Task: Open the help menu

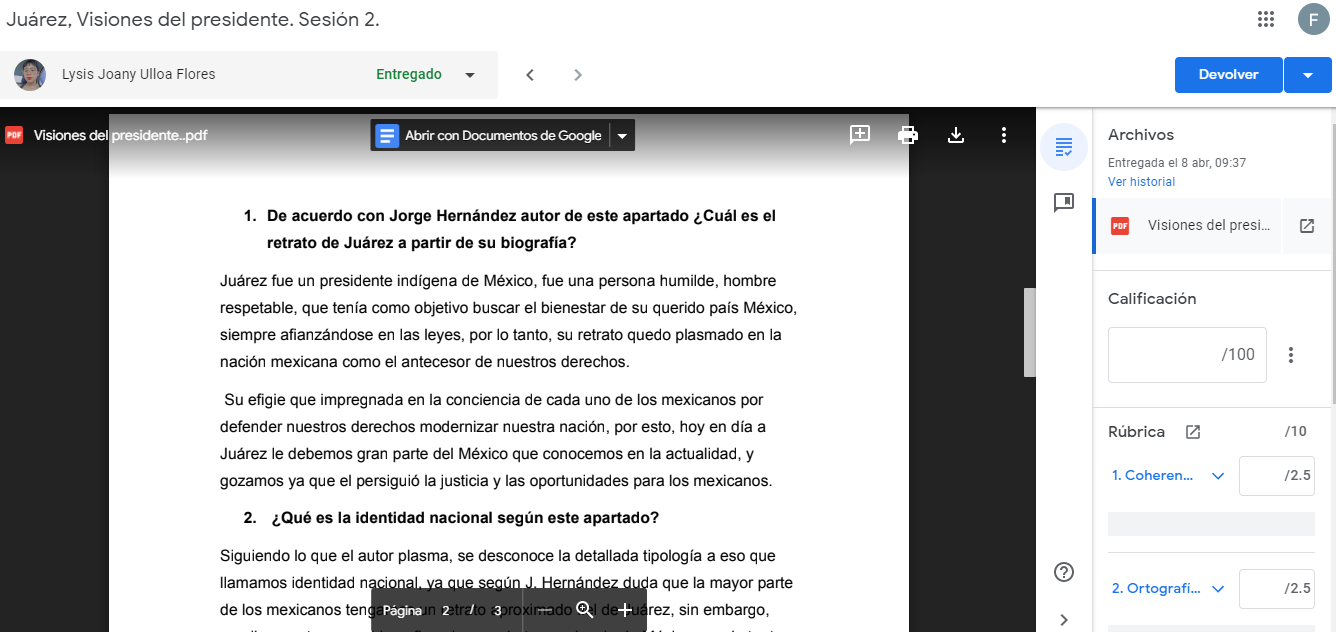Action: pyautogui.click(x=1064, y=572)
